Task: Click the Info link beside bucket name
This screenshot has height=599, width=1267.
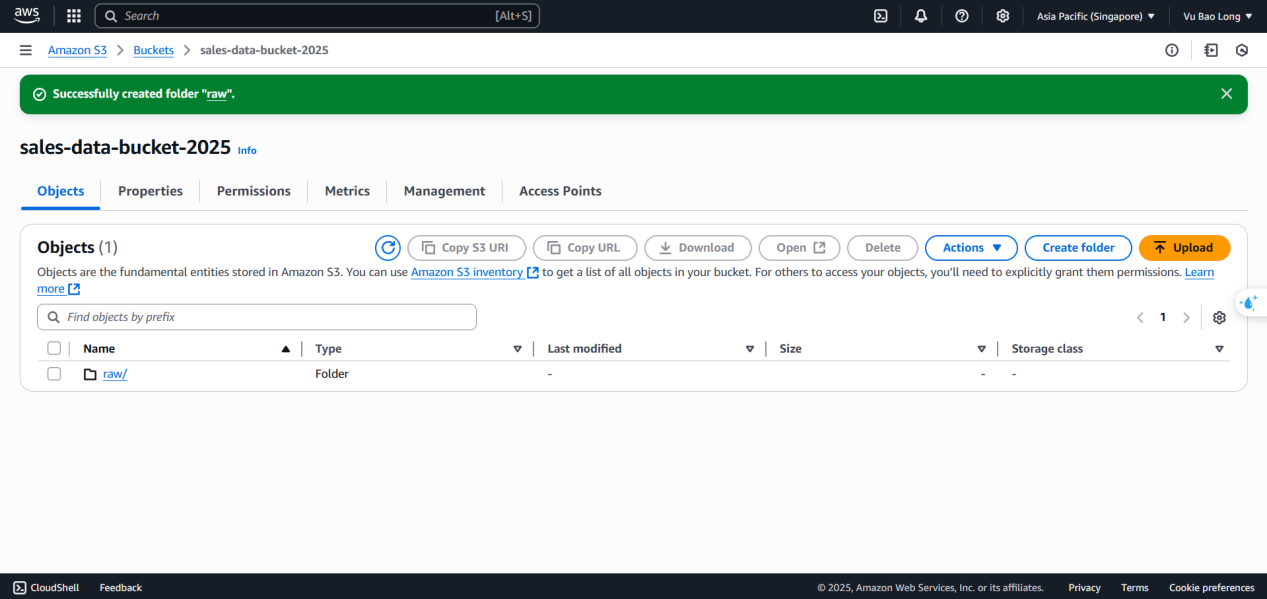Action: [x=247, y=151]
